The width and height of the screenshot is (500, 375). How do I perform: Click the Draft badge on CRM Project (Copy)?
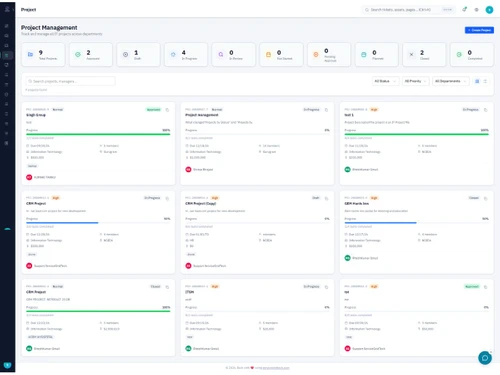click(x=315, y=198)
